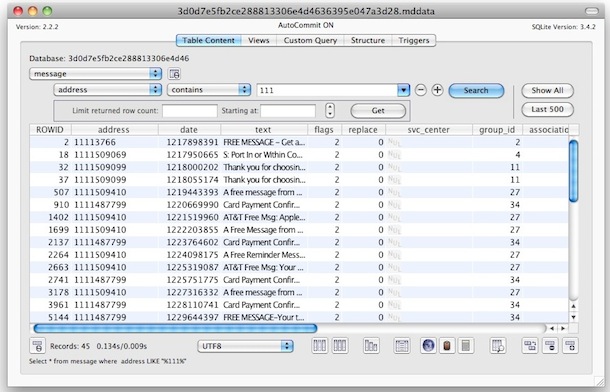This screenshot has height=392, width=610.
Task: Switch to the Table Content tab
Action: 209,40
